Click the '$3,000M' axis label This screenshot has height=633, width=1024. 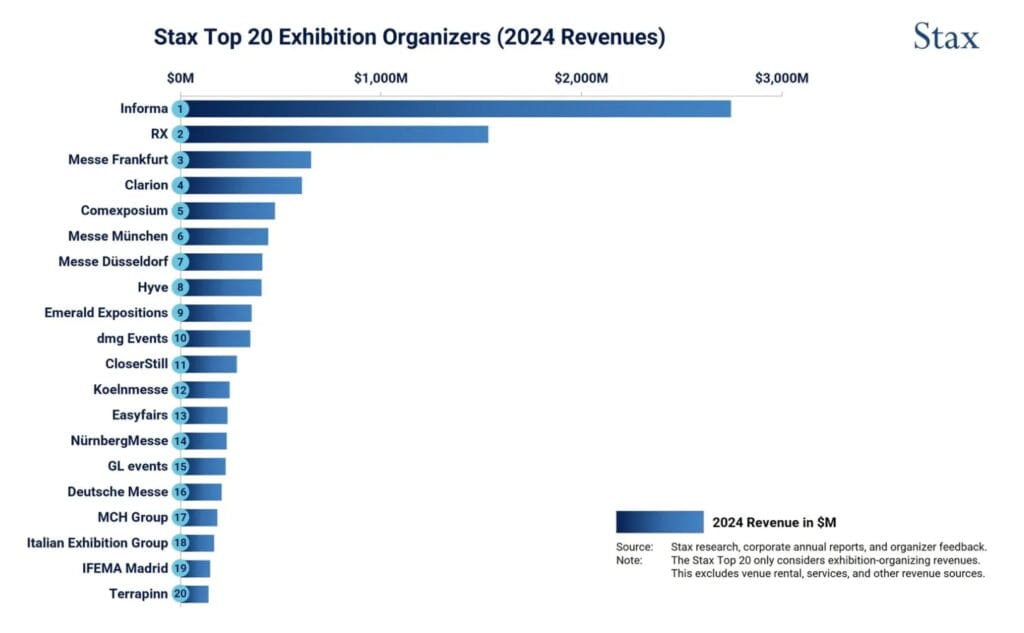[782, 78]
